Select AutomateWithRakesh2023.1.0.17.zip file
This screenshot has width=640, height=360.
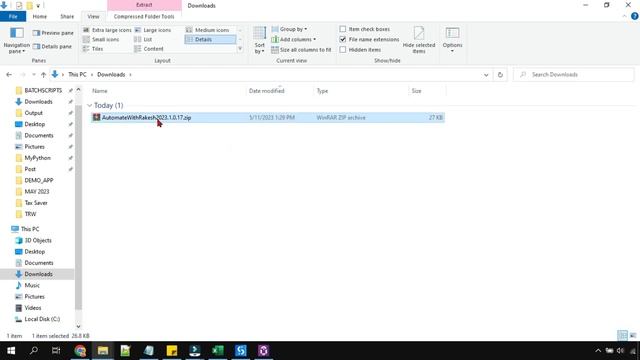267,118
